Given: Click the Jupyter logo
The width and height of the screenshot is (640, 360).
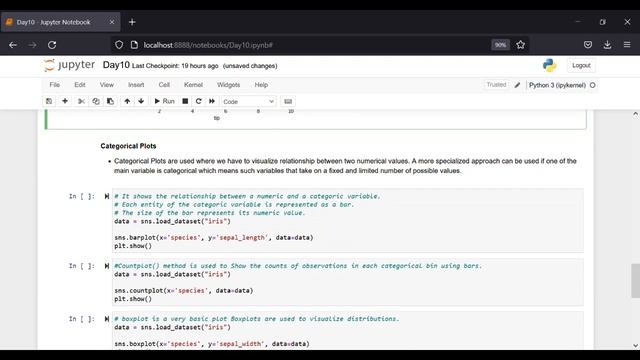Looking at the screenshot, I should [x=69, y=65].
